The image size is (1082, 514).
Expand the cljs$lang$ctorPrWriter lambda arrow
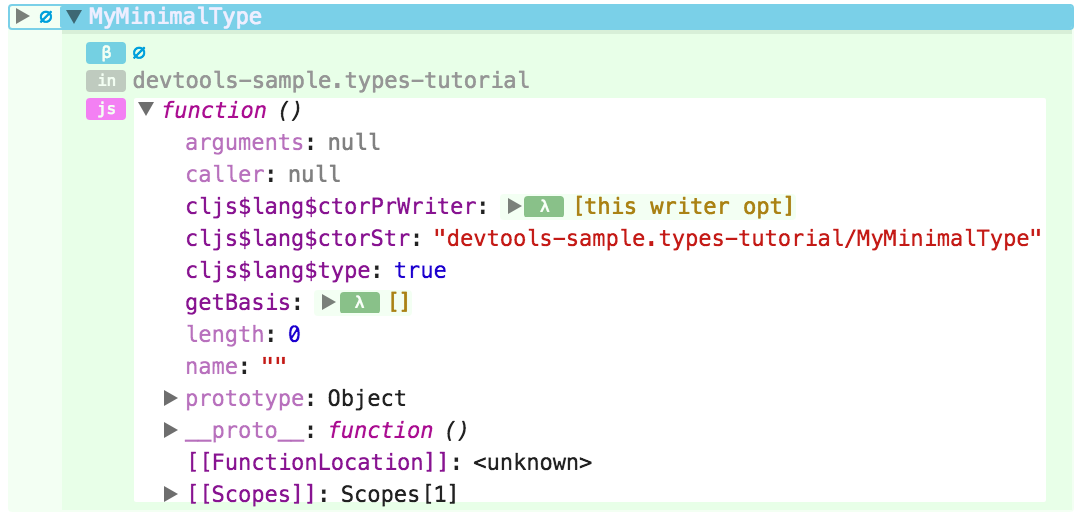pyautogui.click(x=514, y=206)
